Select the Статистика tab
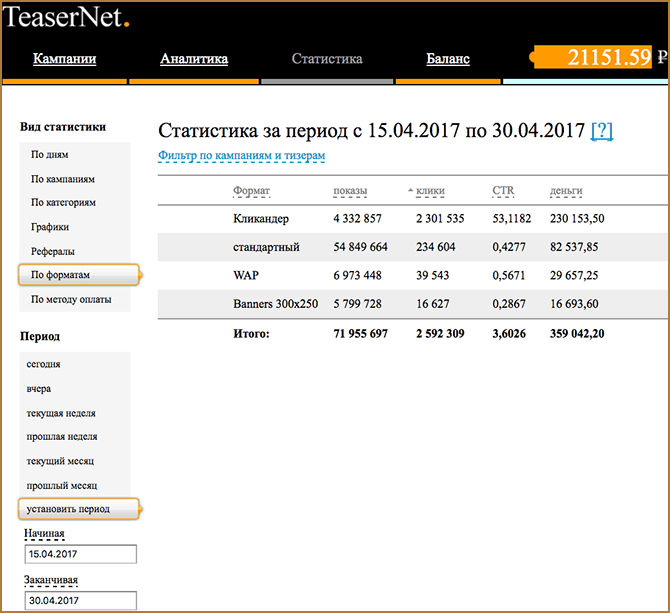Image resolution: width=670 pixels, height=613 pixels. (x=327, y=59)
